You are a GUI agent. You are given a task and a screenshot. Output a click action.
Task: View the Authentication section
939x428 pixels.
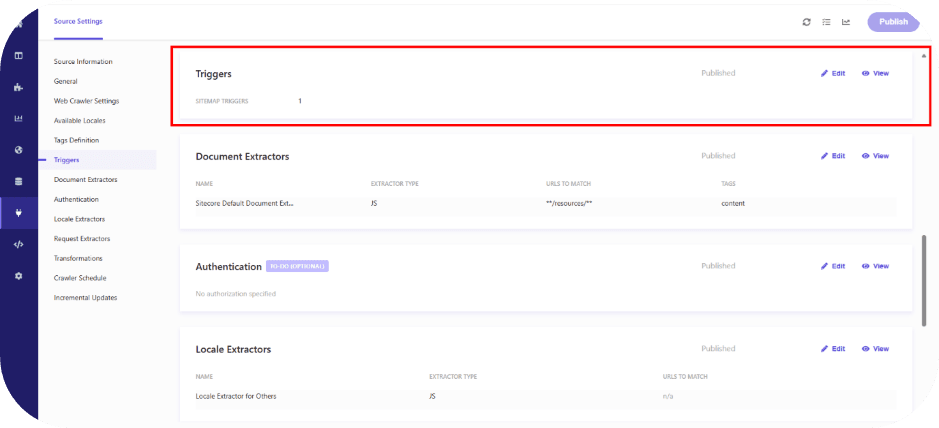[x=875, y=266]
